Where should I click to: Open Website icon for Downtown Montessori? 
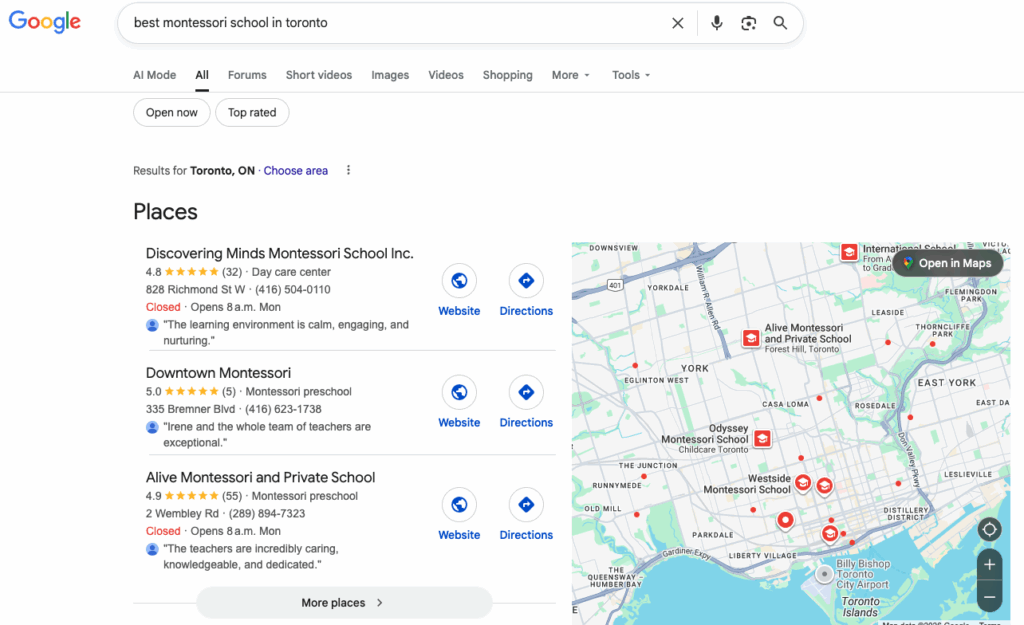click(459, 392)
